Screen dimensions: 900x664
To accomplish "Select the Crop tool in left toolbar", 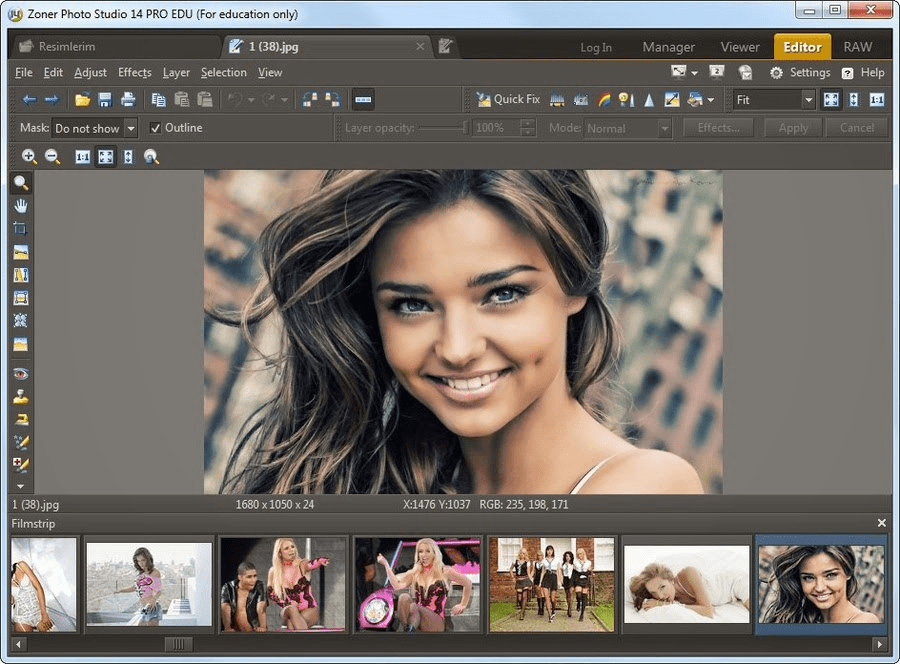I will pyautogui.click(x=20, y=229).
